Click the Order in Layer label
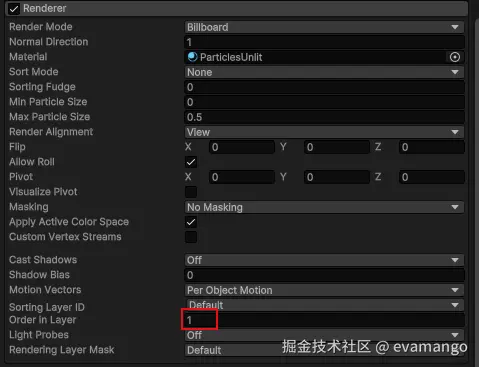The image size is (479, 367). pos(43,320)
